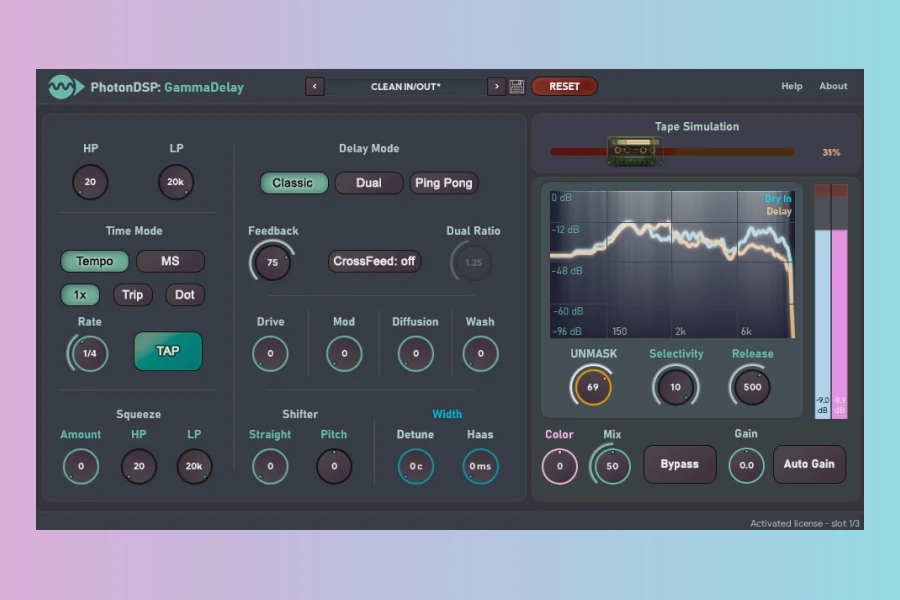
Task: Go to the next preset arrow
Action: click(496, 87)
